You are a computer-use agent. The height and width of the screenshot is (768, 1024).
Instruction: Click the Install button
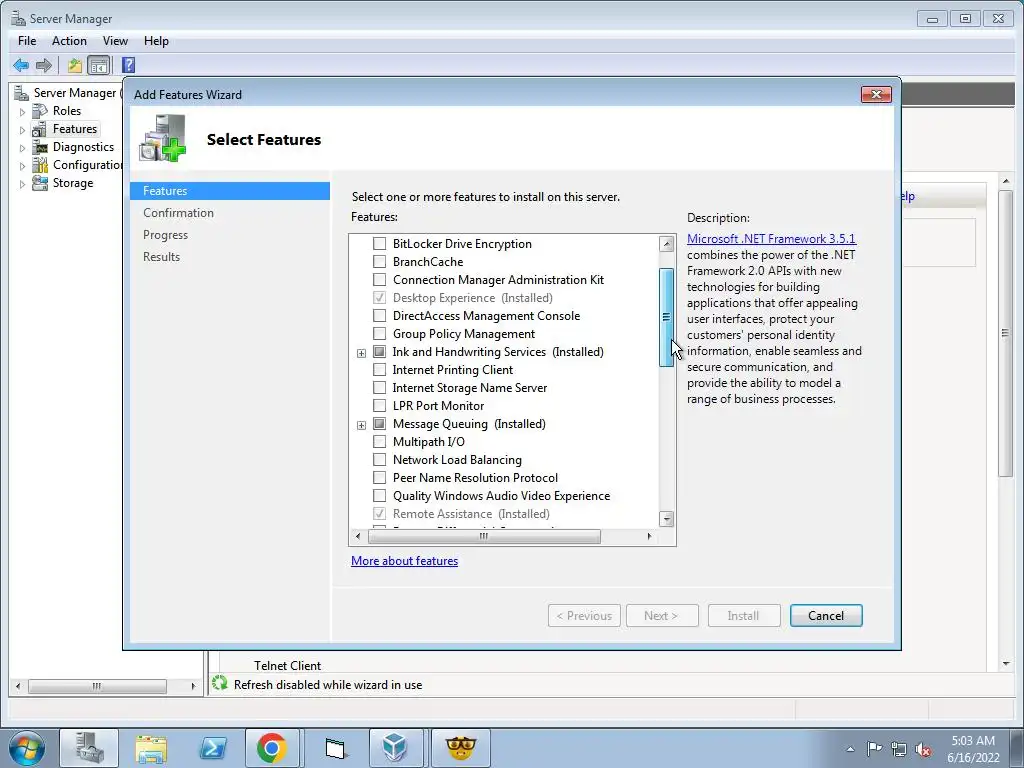[x=744, y=615]
